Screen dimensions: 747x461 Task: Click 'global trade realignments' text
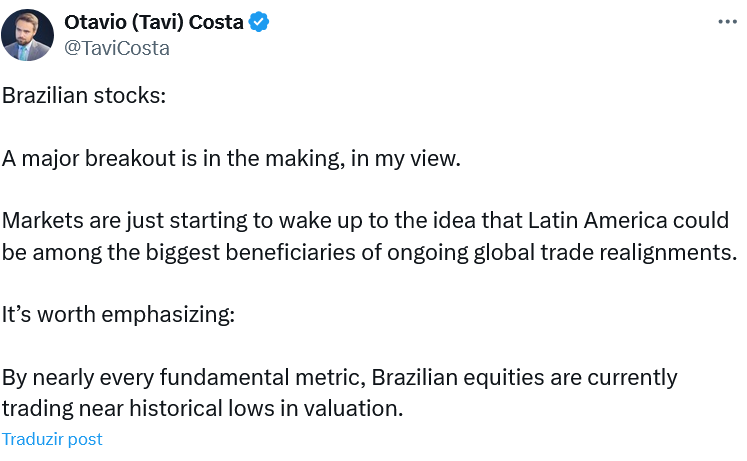click(x=605, y=252)
